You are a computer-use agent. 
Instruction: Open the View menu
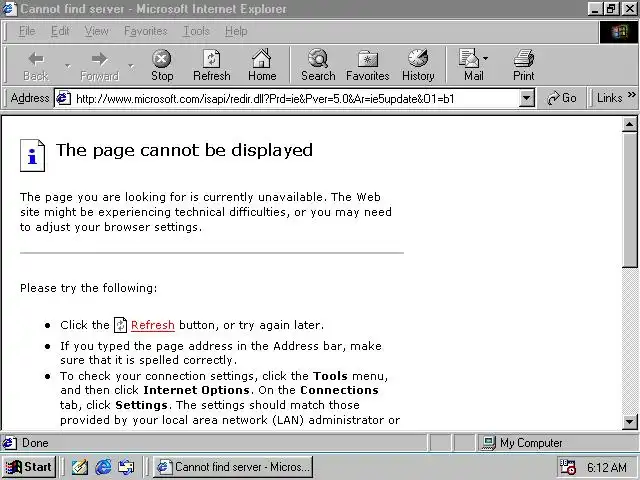click(97, 31)
